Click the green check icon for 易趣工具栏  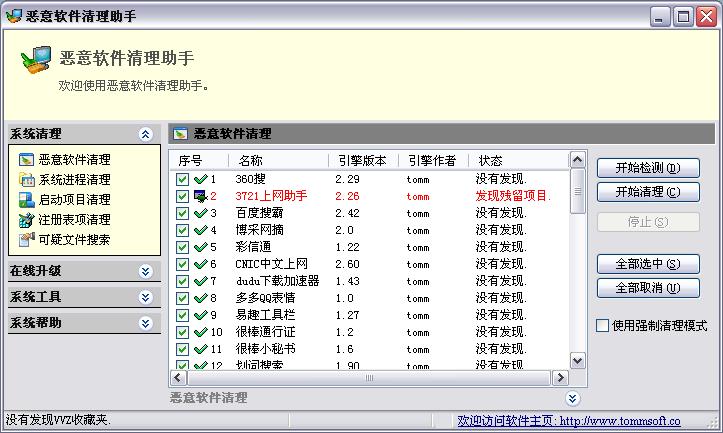pyautogui.click(x=201, y=315)
